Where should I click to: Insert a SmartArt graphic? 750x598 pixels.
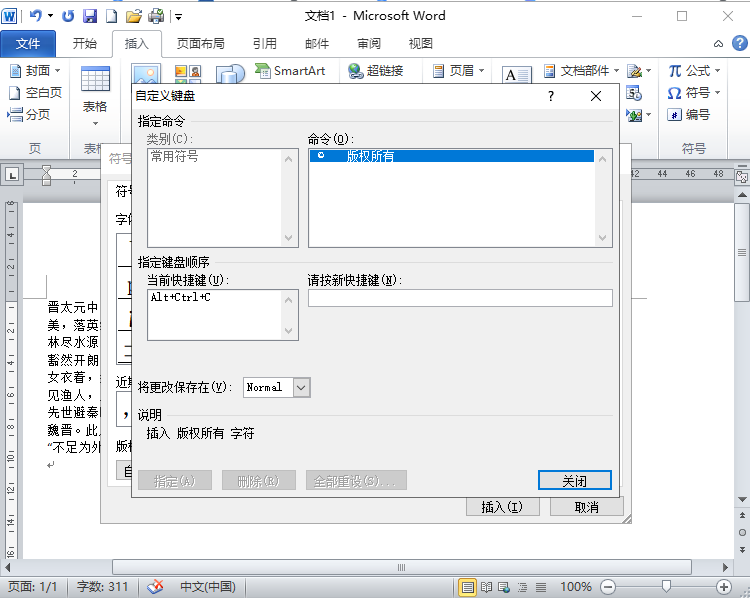coord(290,71)
